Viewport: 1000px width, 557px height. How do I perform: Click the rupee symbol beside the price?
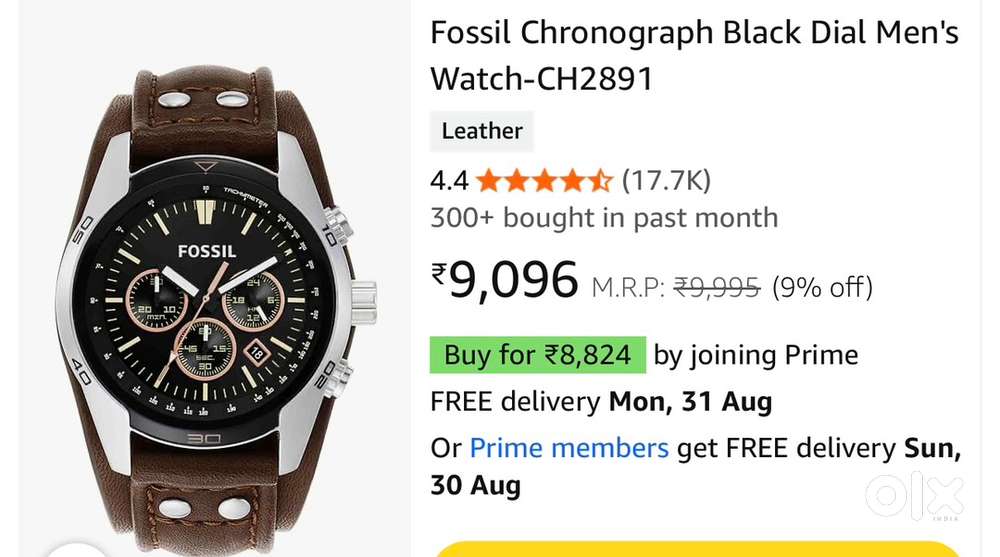(439, 274)
